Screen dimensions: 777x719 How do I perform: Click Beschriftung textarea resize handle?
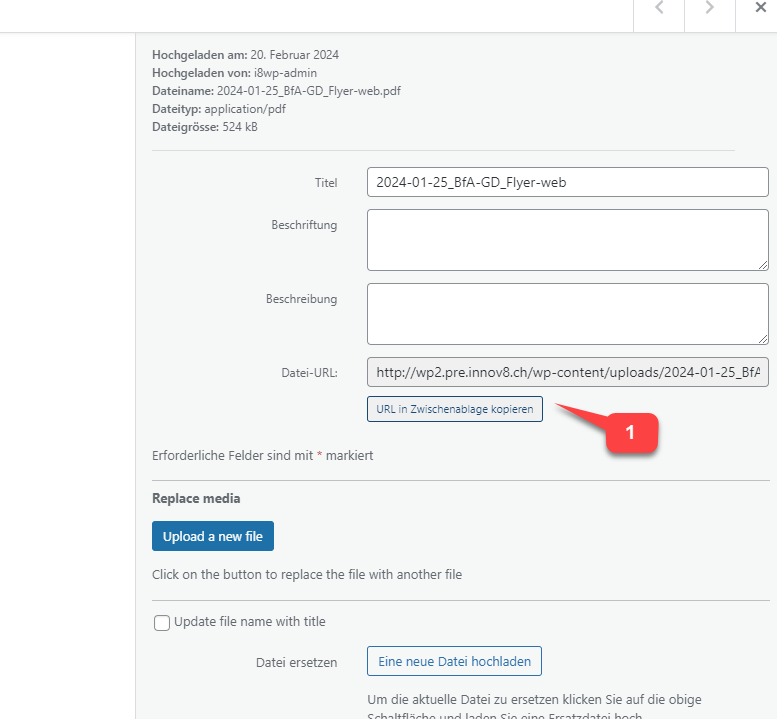point(763,266)
